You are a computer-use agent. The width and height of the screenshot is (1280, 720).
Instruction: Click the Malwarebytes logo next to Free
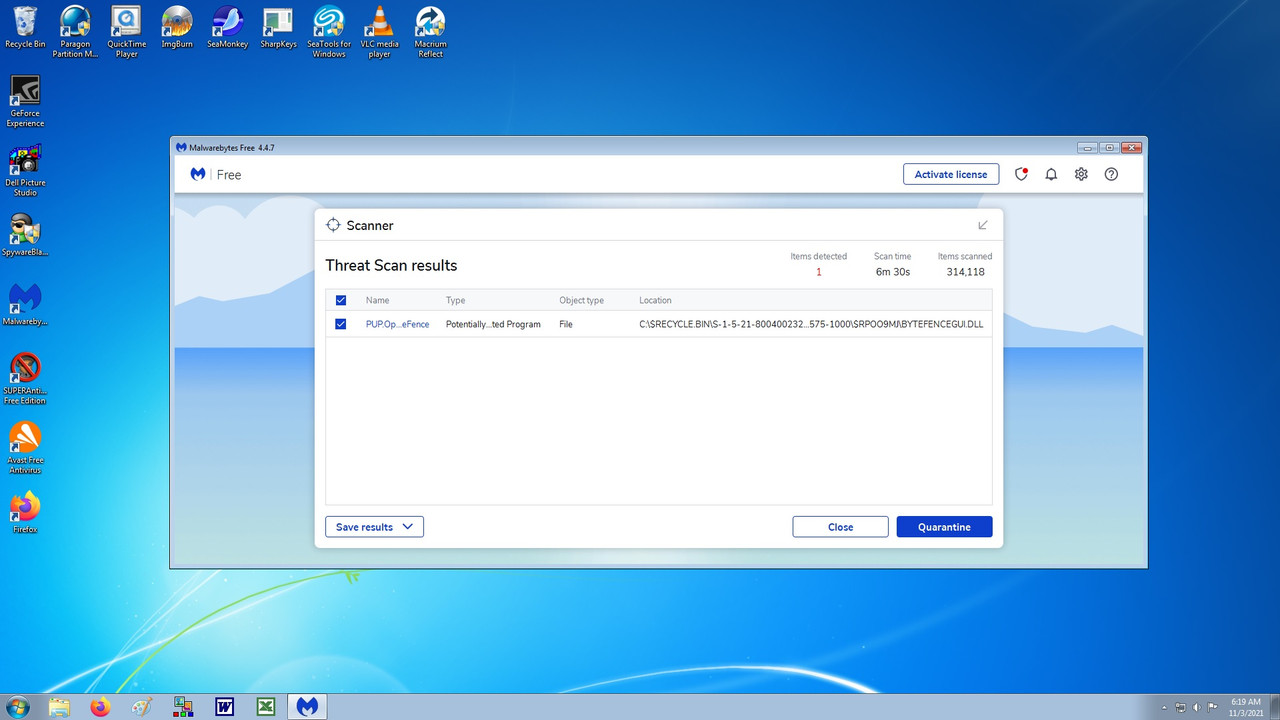click(198, 174)
